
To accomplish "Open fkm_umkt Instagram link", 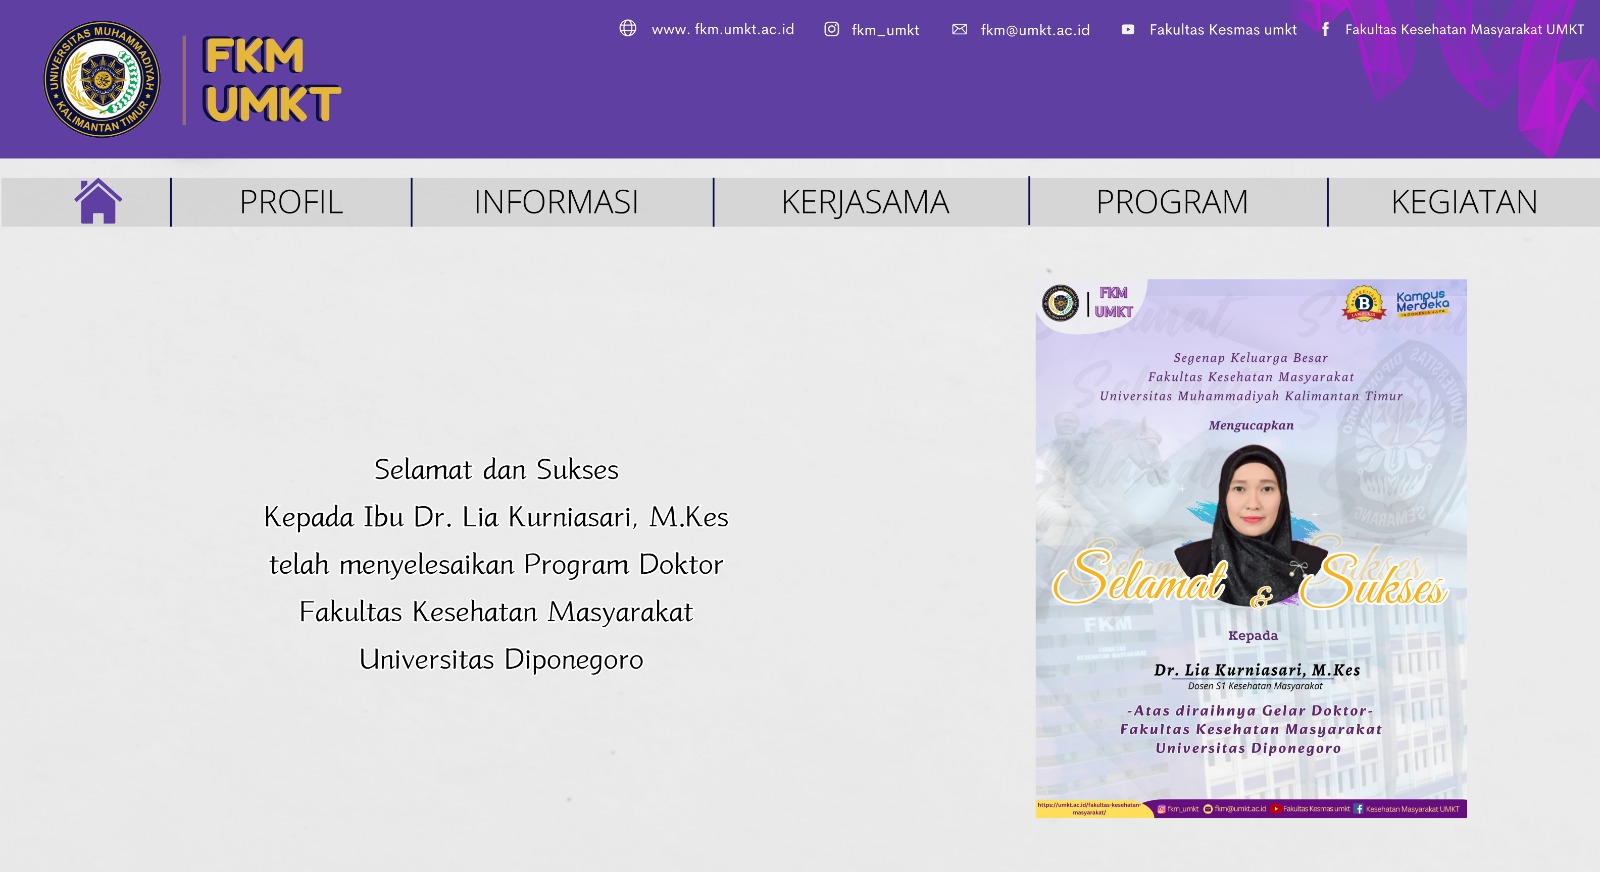I will click(885, 30).
